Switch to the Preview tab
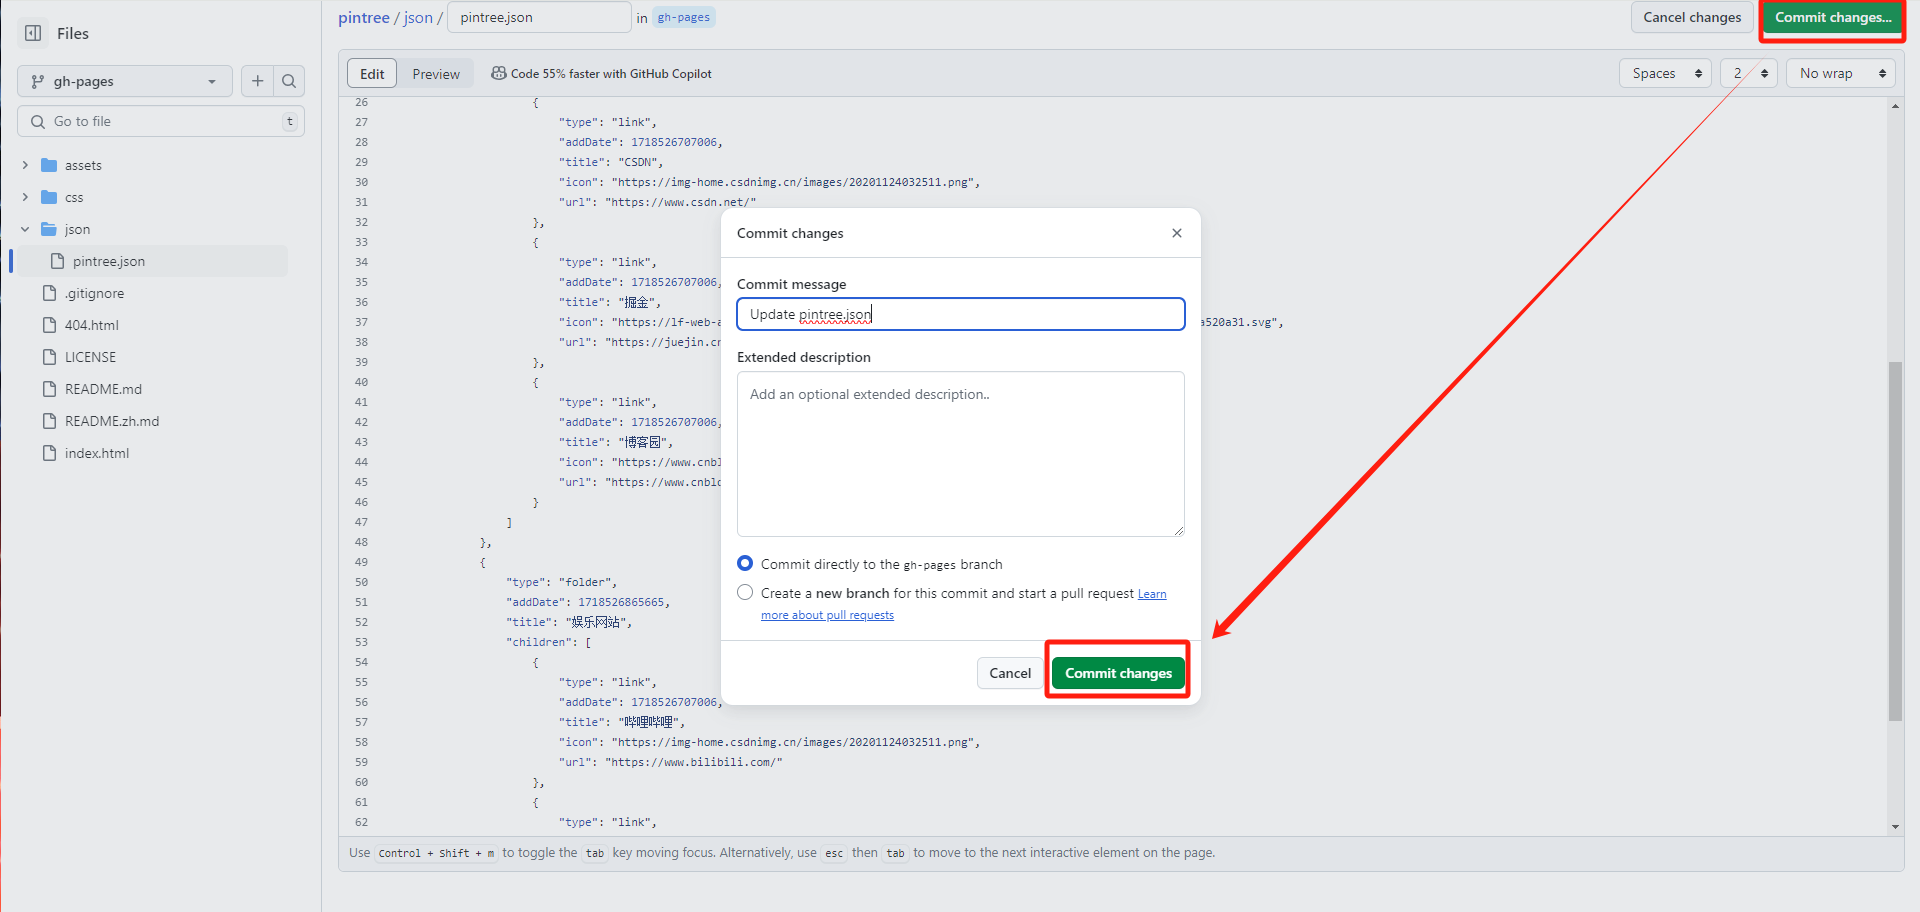The width and height of the screenshot is (1920, 912). [436, 74]
